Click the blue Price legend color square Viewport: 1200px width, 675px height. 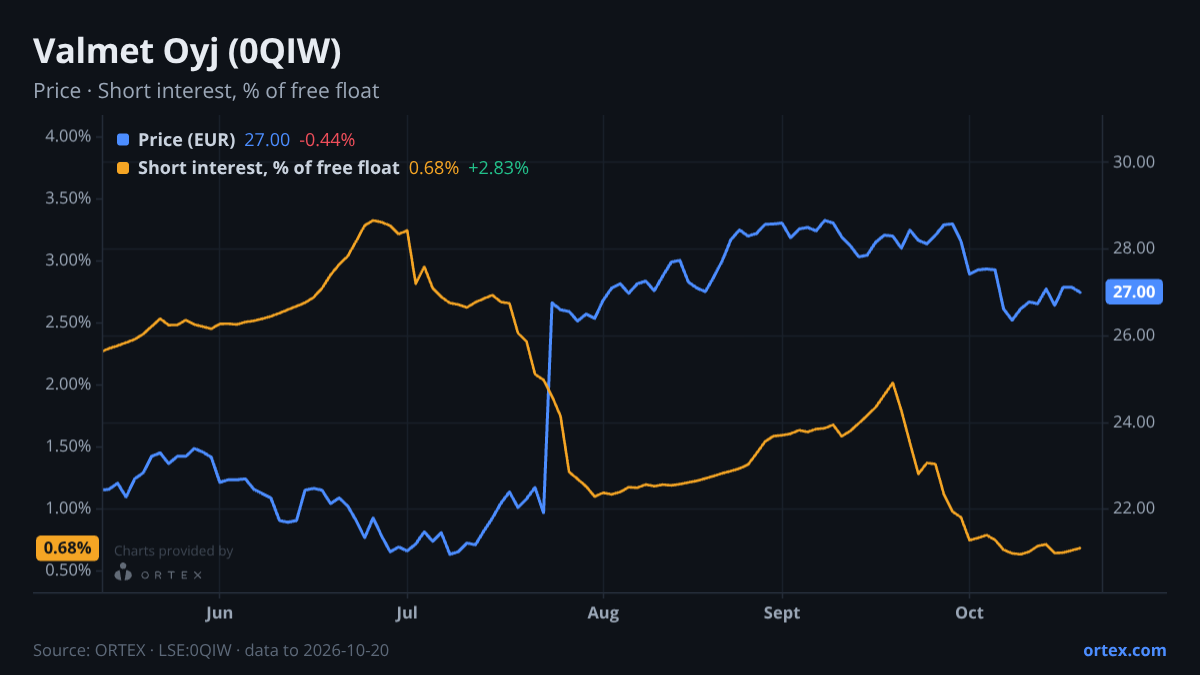(x=123, y=140)
